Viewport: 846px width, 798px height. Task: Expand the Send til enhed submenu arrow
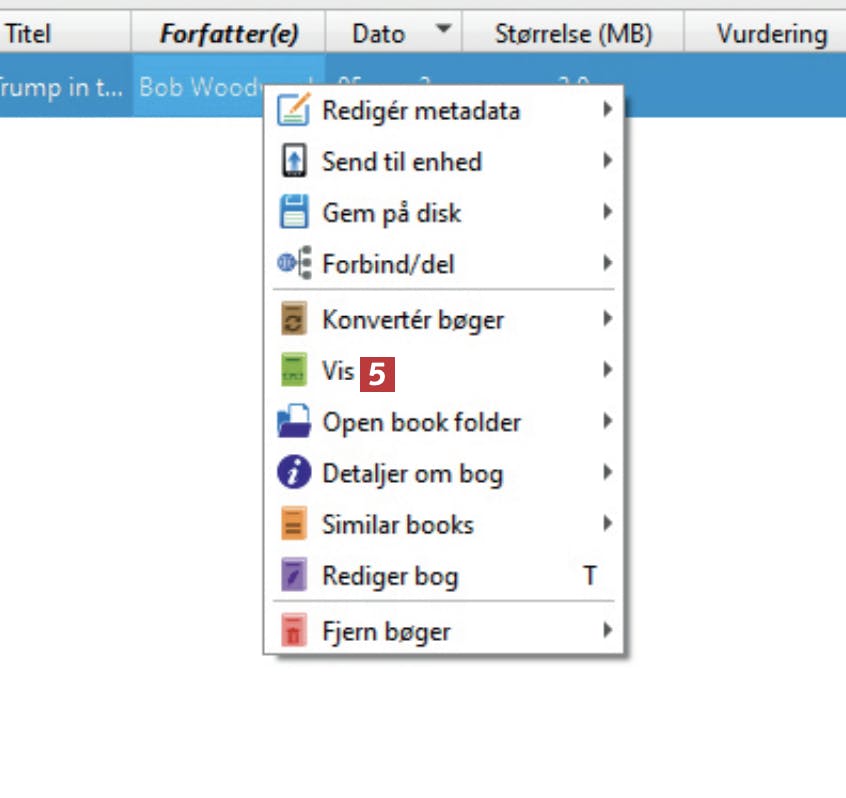[607, 161]
